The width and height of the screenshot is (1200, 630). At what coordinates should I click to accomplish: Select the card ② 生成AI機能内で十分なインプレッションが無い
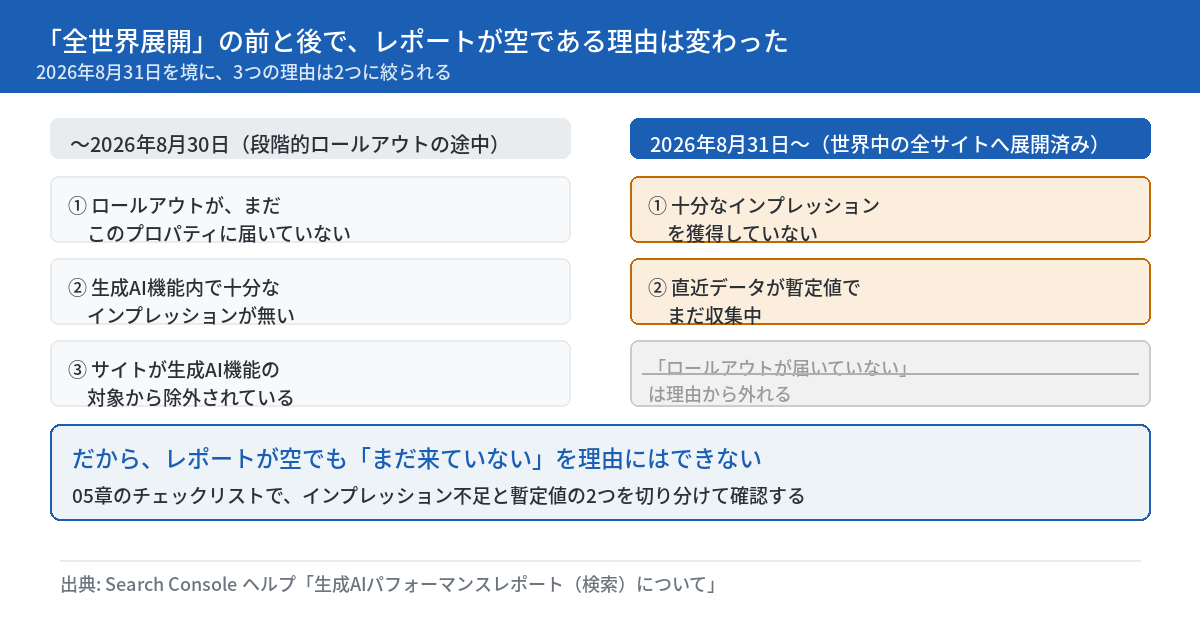click(310, 292)
